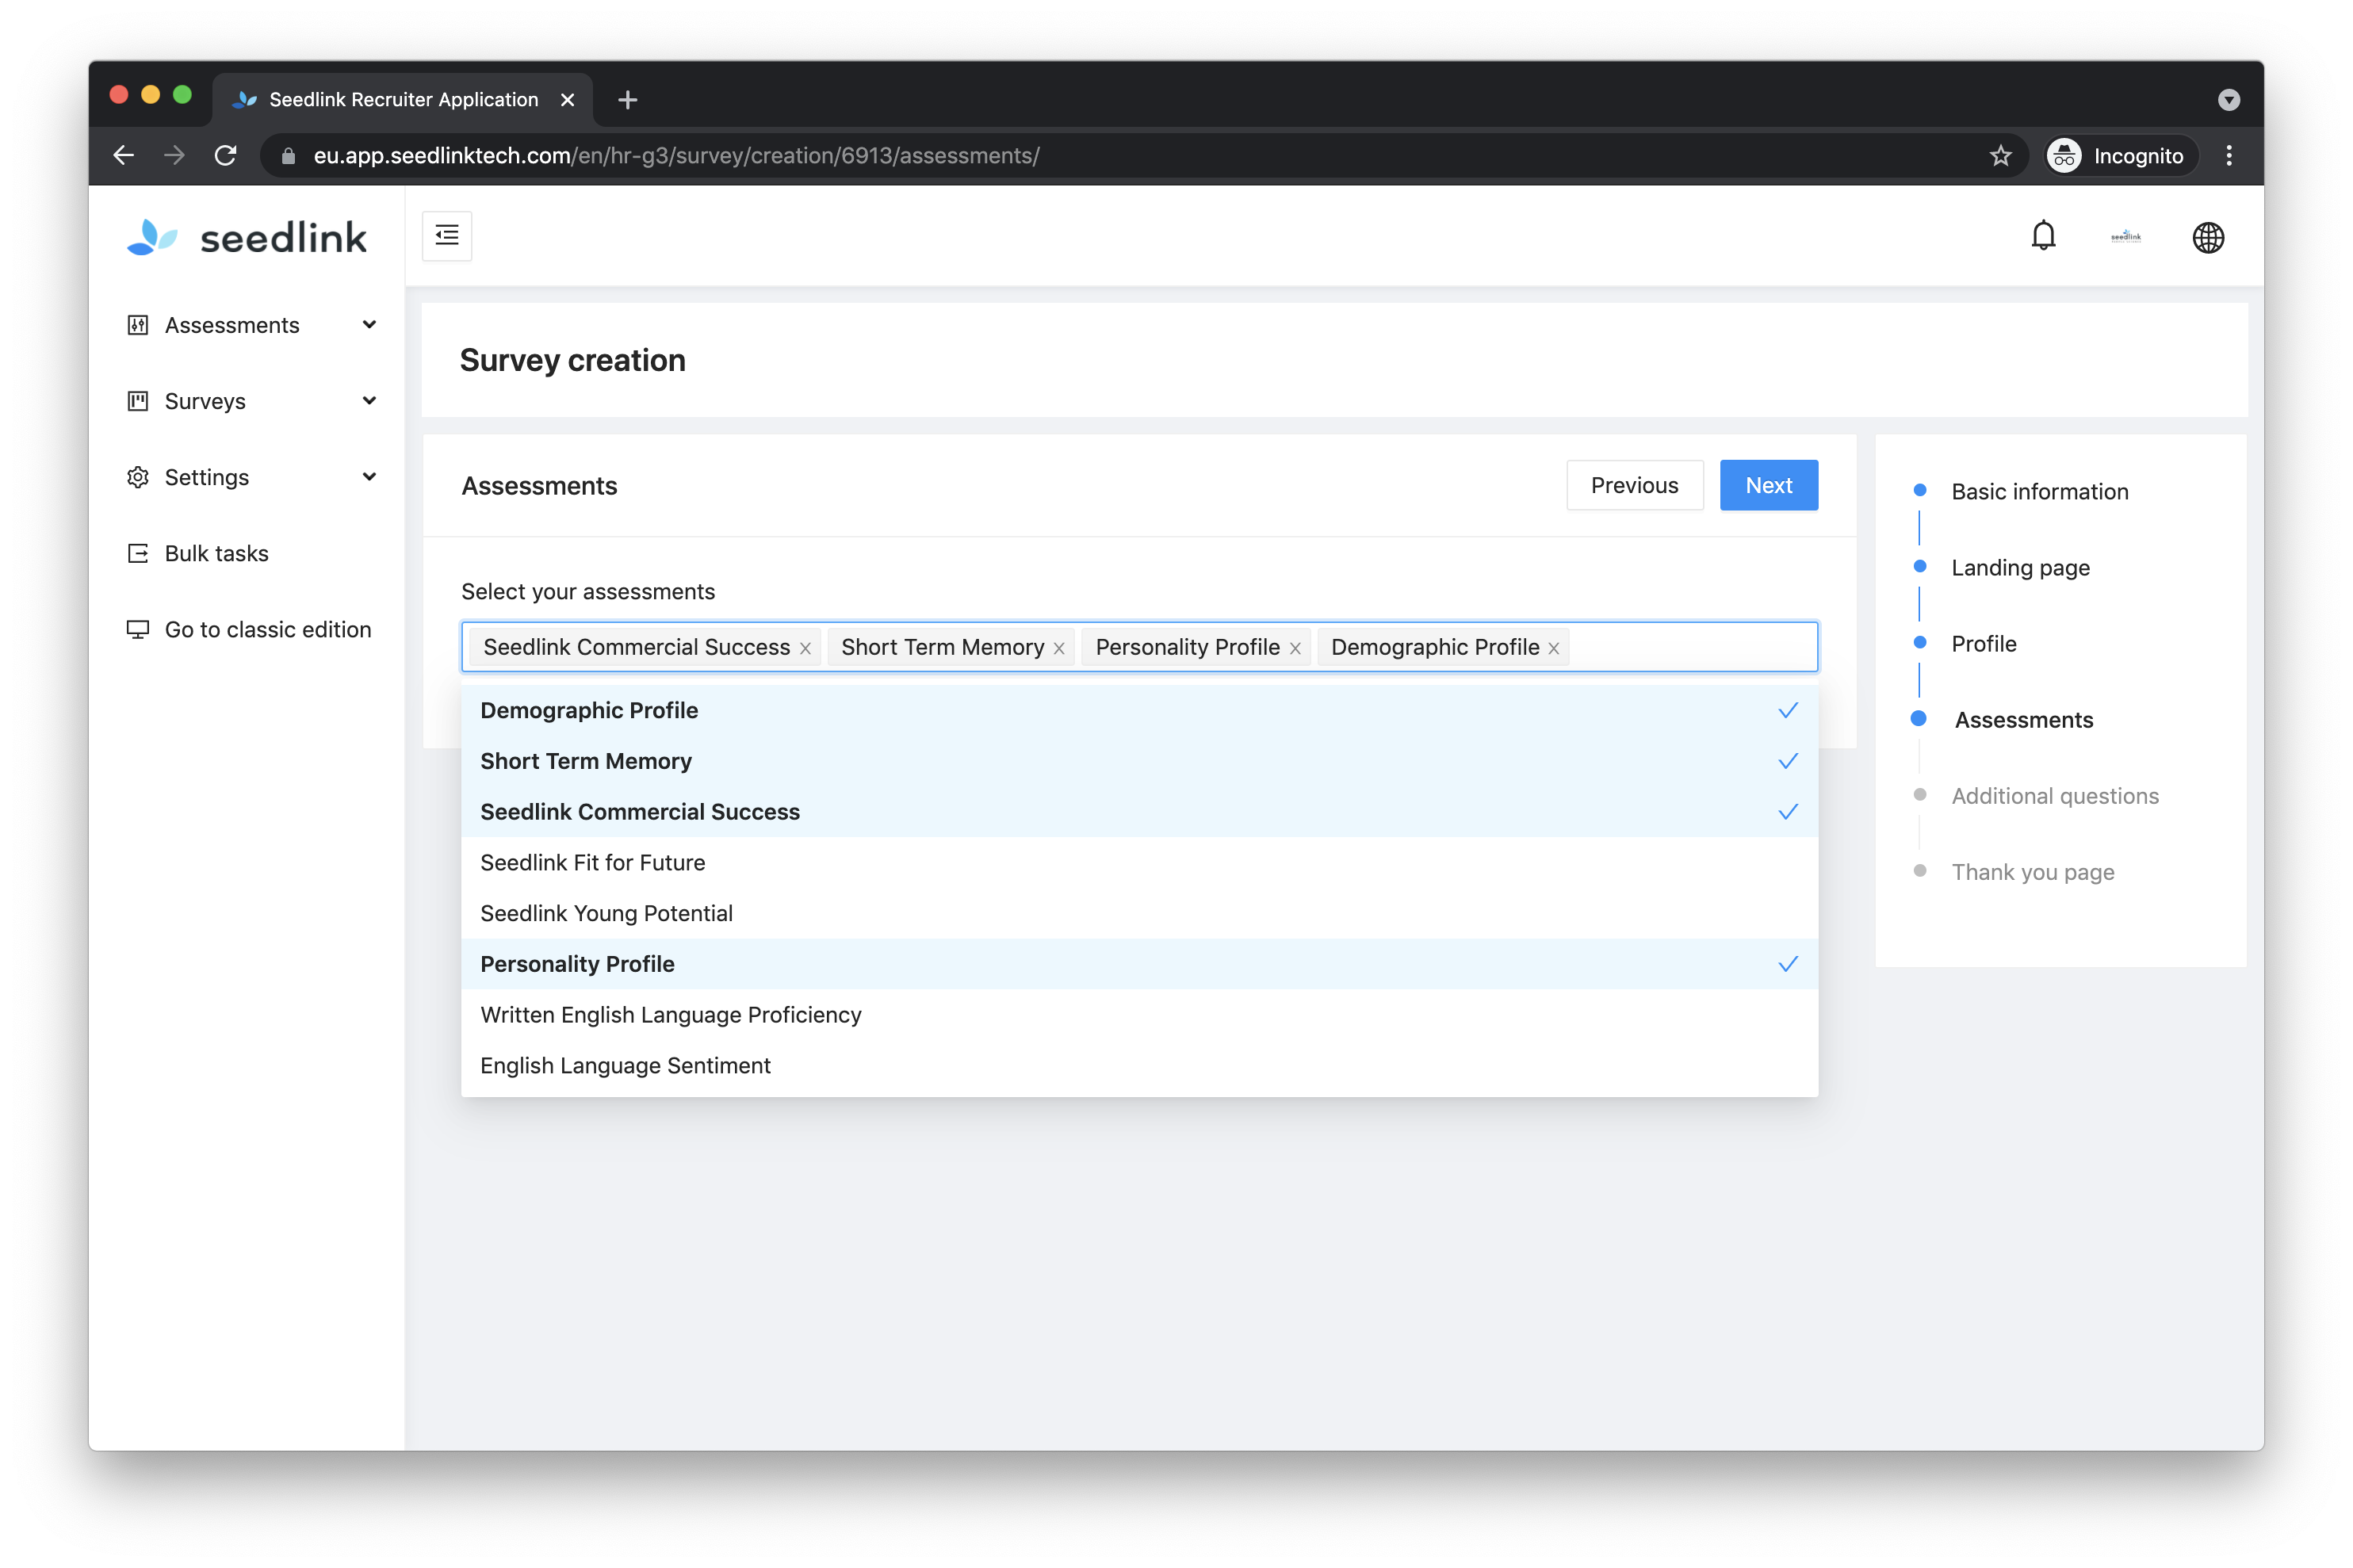This screenshot has width=2353, height=1568.
Task: Select Seedlink Fit for Future option
Action: (x=1139, y=862)
